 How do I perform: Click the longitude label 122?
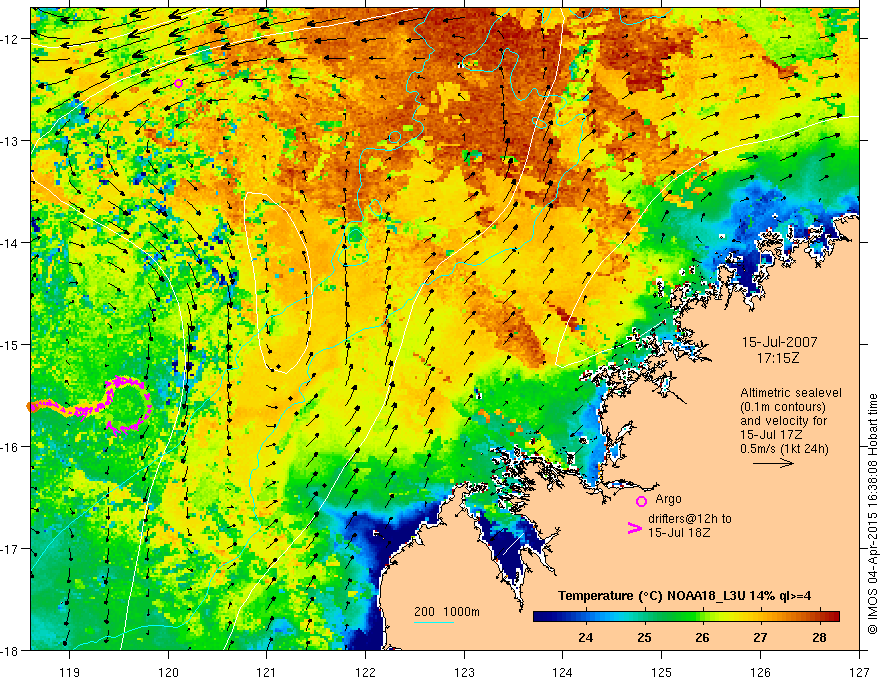click(365, 672)
